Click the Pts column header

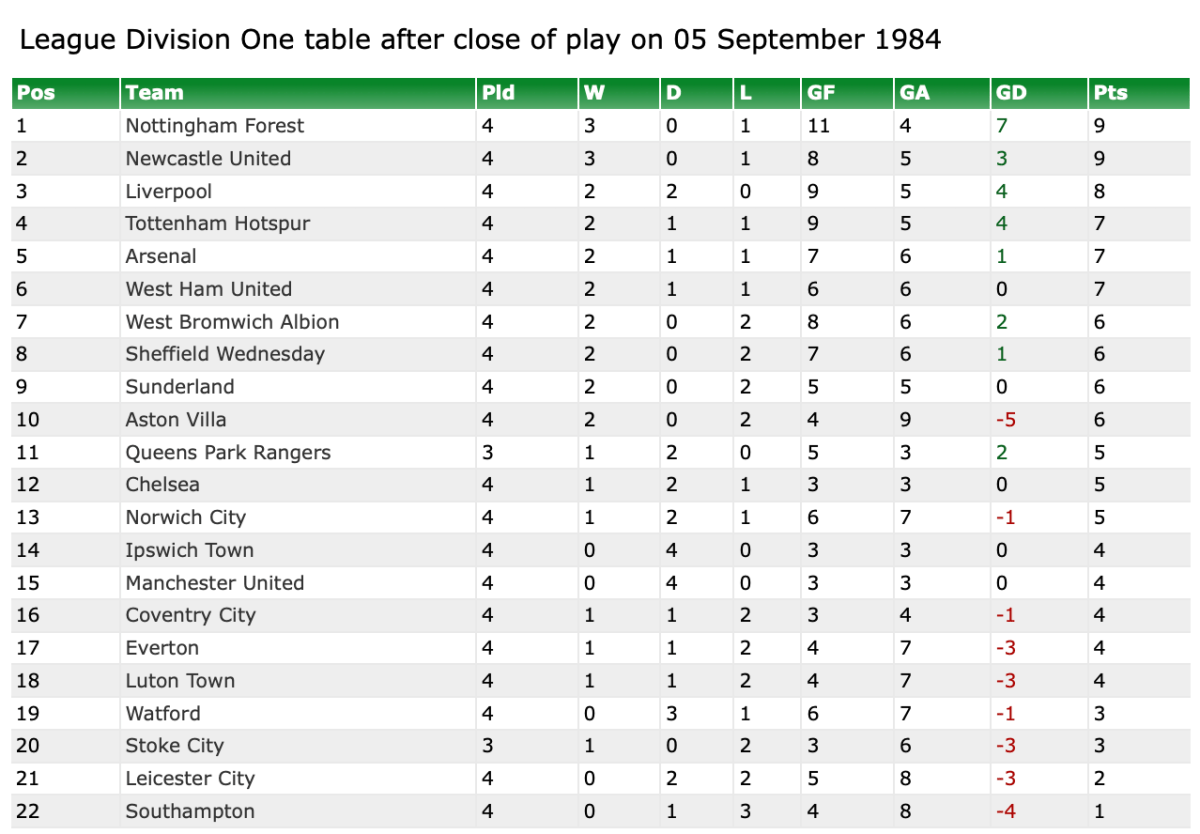(x=1110, y=93)
